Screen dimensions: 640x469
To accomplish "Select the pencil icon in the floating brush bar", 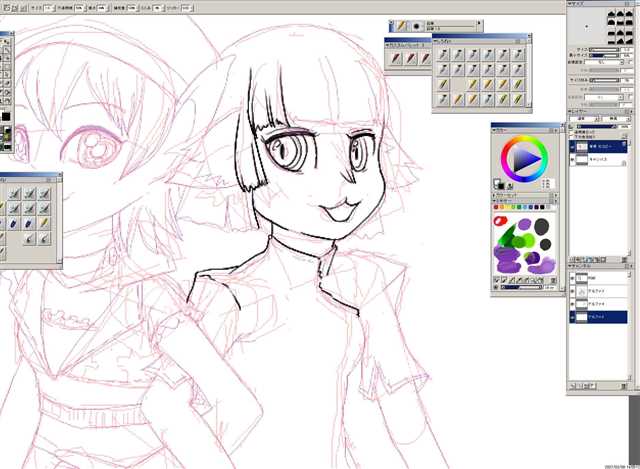I will tap(401, 26).
